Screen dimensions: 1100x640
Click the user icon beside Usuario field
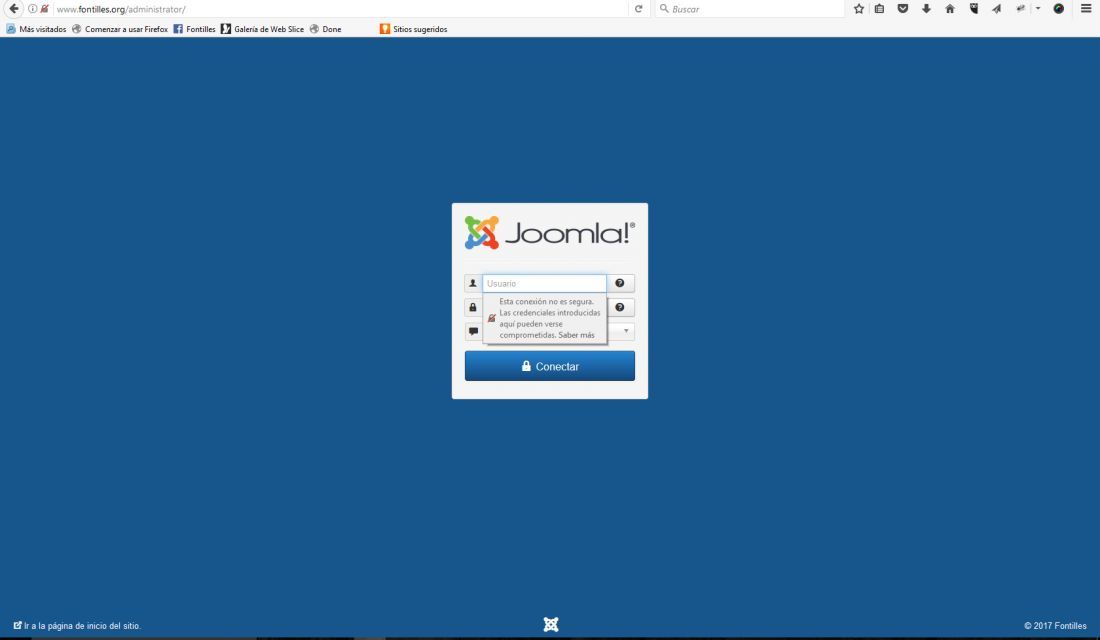pyautogui.click(x=473, y=284)
